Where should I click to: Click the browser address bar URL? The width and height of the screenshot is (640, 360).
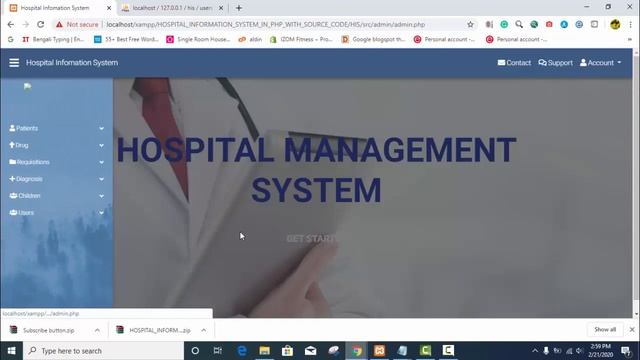(x=266, y=24)
